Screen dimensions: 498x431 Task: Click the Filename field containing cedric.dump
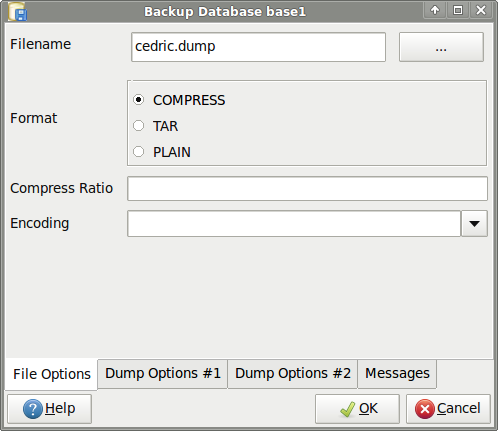(x=258, y=47)
